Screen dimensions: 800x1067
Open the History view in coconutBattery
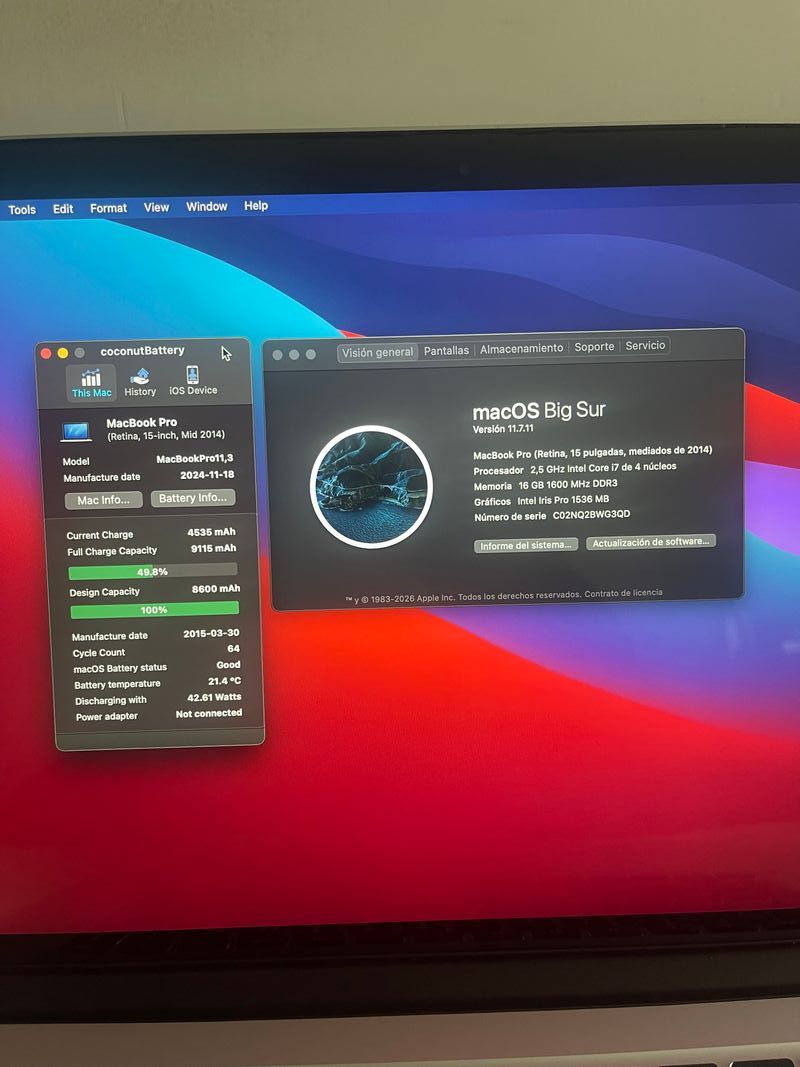(140, 382)
